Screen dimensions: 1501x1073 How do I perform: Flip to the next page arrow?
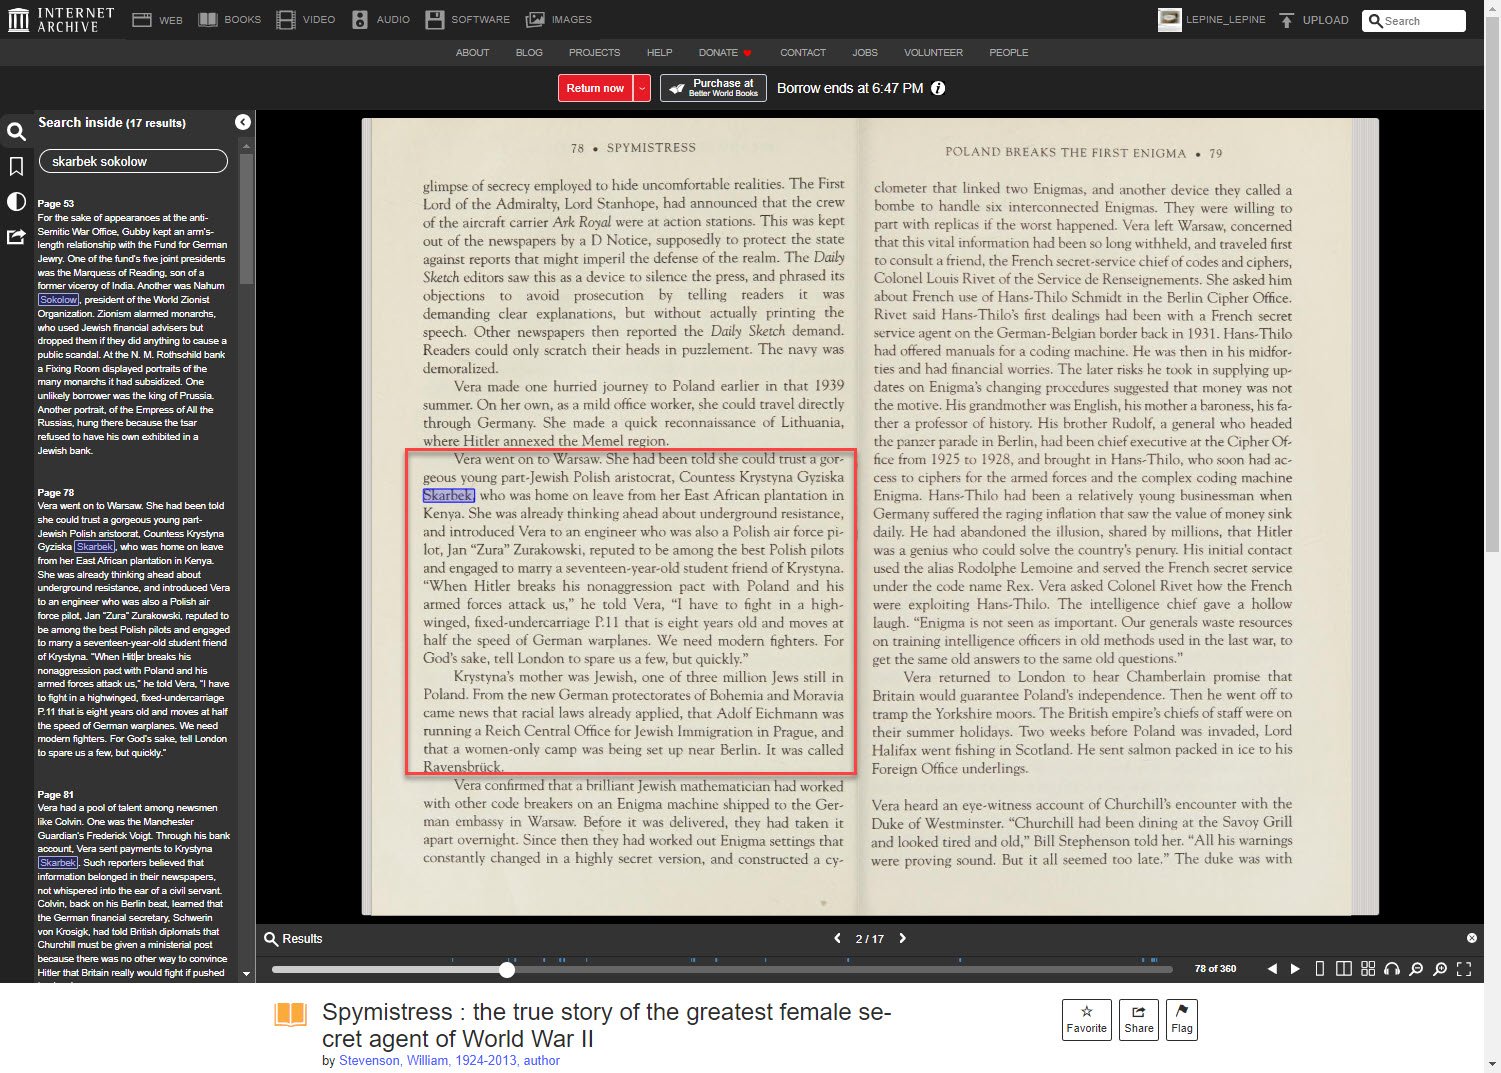pyautogui.click(x=1295, y=968)
